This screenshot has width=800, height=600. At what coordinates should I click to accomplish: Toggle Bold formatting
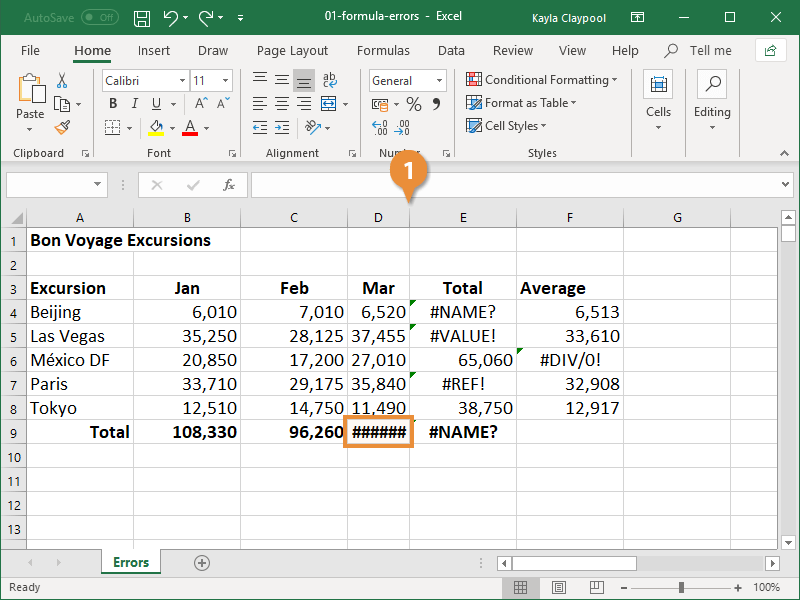tap(113, 104)
